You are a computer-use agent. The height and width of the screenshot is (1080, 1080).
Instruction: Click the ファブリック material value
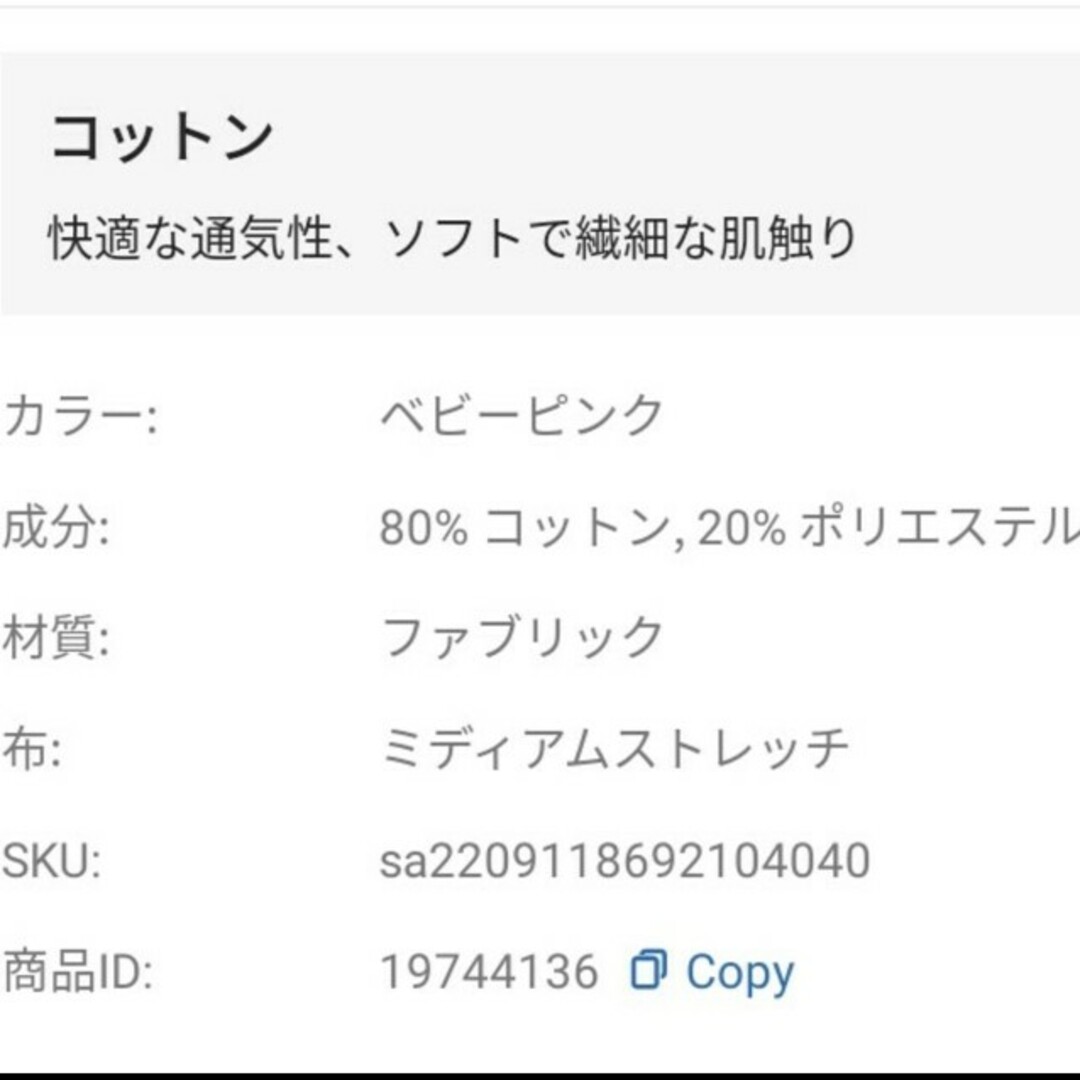pos(522,638)
